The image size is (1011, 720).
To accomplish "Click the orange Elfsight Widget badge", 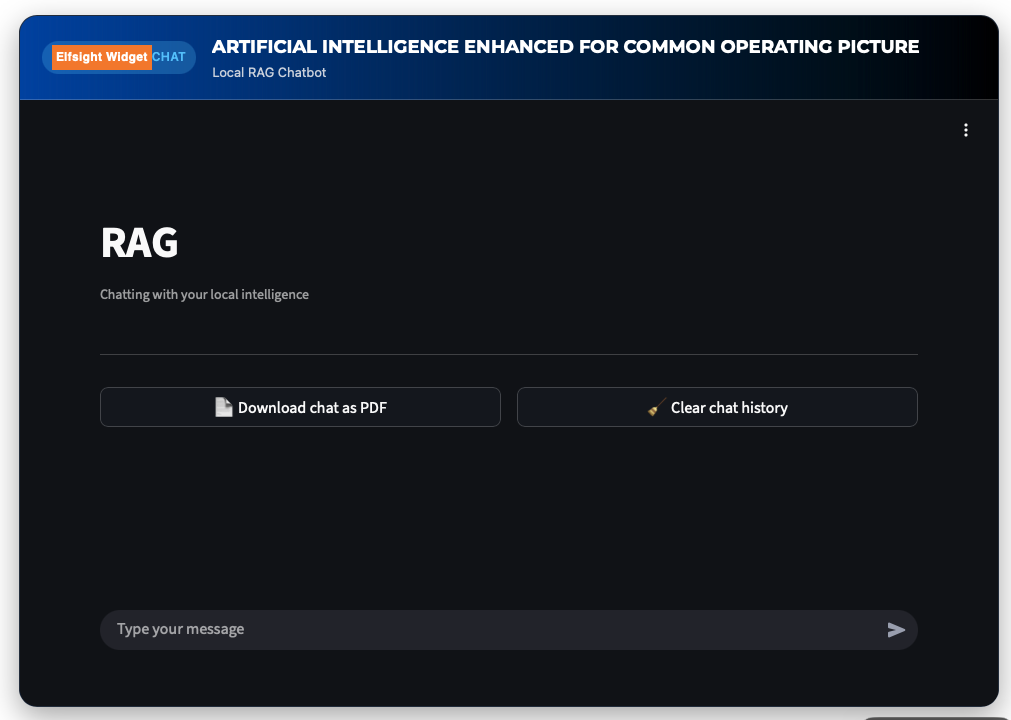I will (102, 57).
